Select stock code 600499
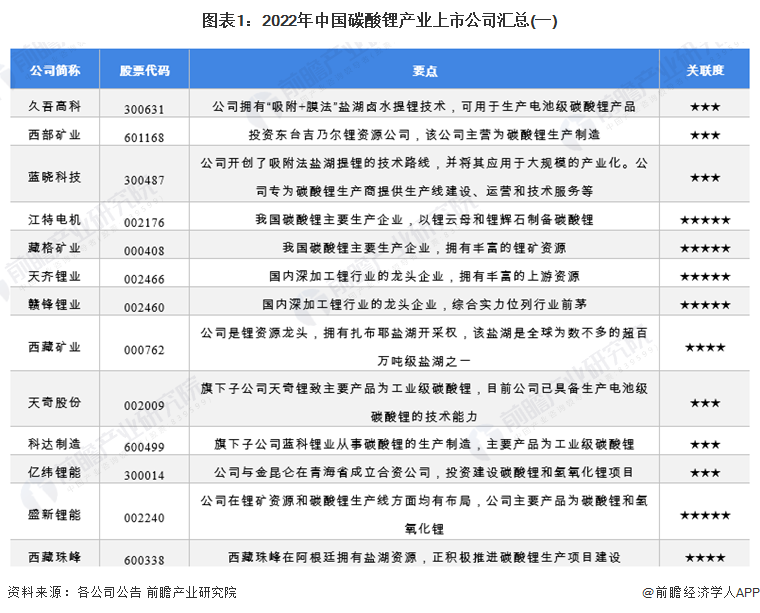This screenshot has height=613, width=760. click(x=144, y=447)
